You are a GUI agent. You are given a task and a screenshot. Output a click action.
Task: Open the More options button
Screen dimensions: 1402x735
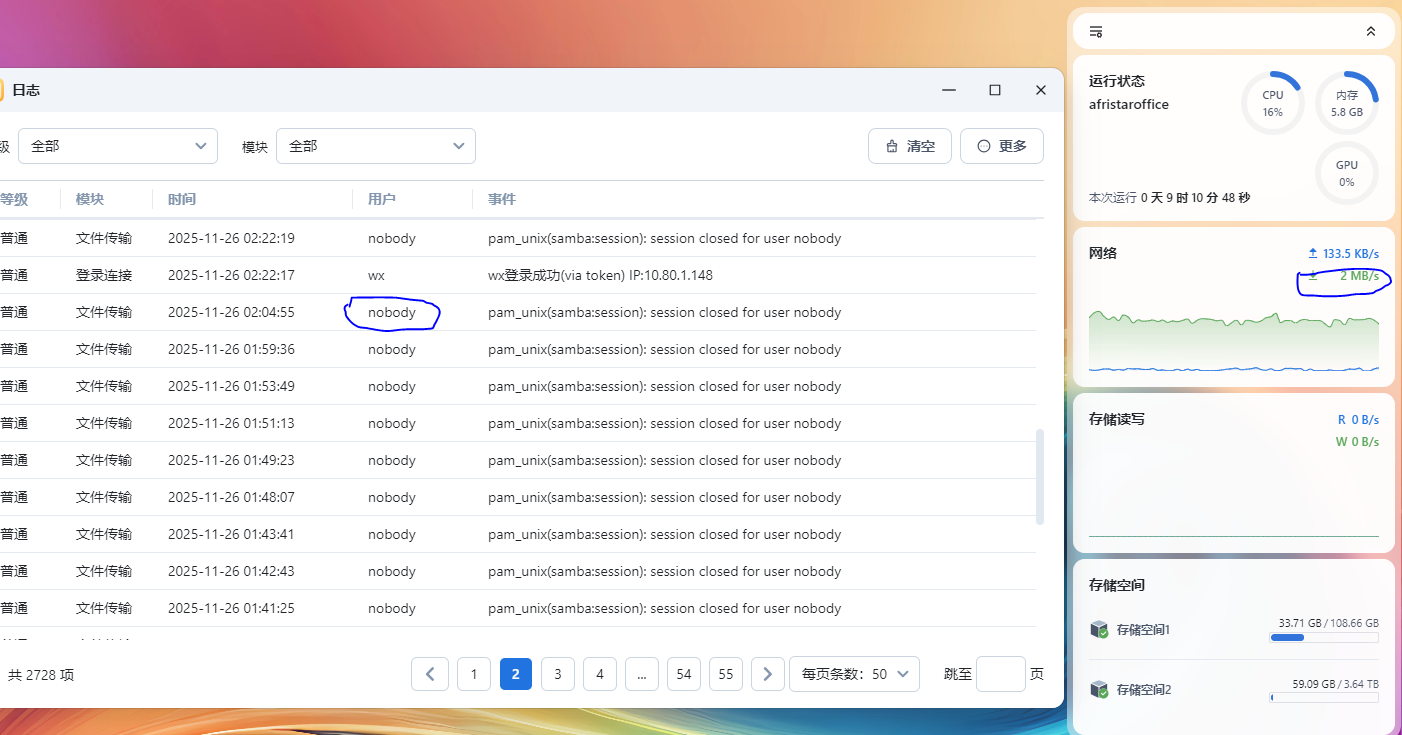click(x=1001, y=146)
